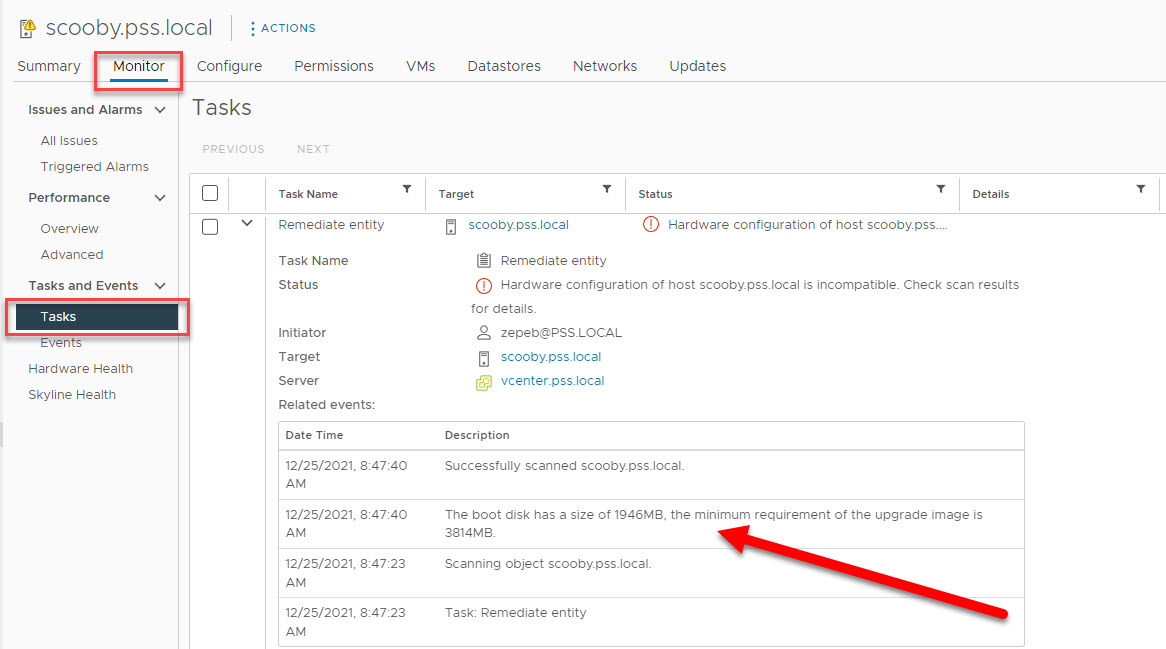This screenshot has height=649, width=1166.
Task: Collapse the Remediate entity task details chevron
Action: click(246, 224)
